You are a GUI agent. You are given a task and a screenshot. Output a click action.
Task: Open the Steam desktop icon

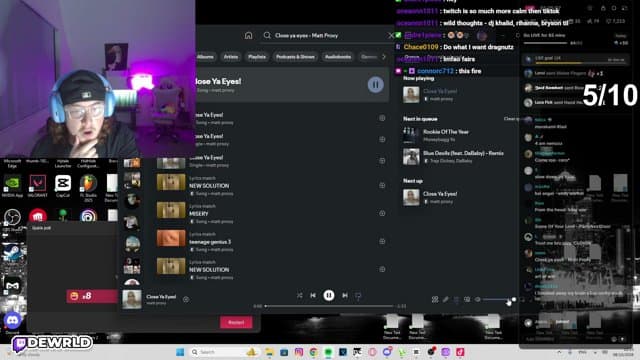12,253
